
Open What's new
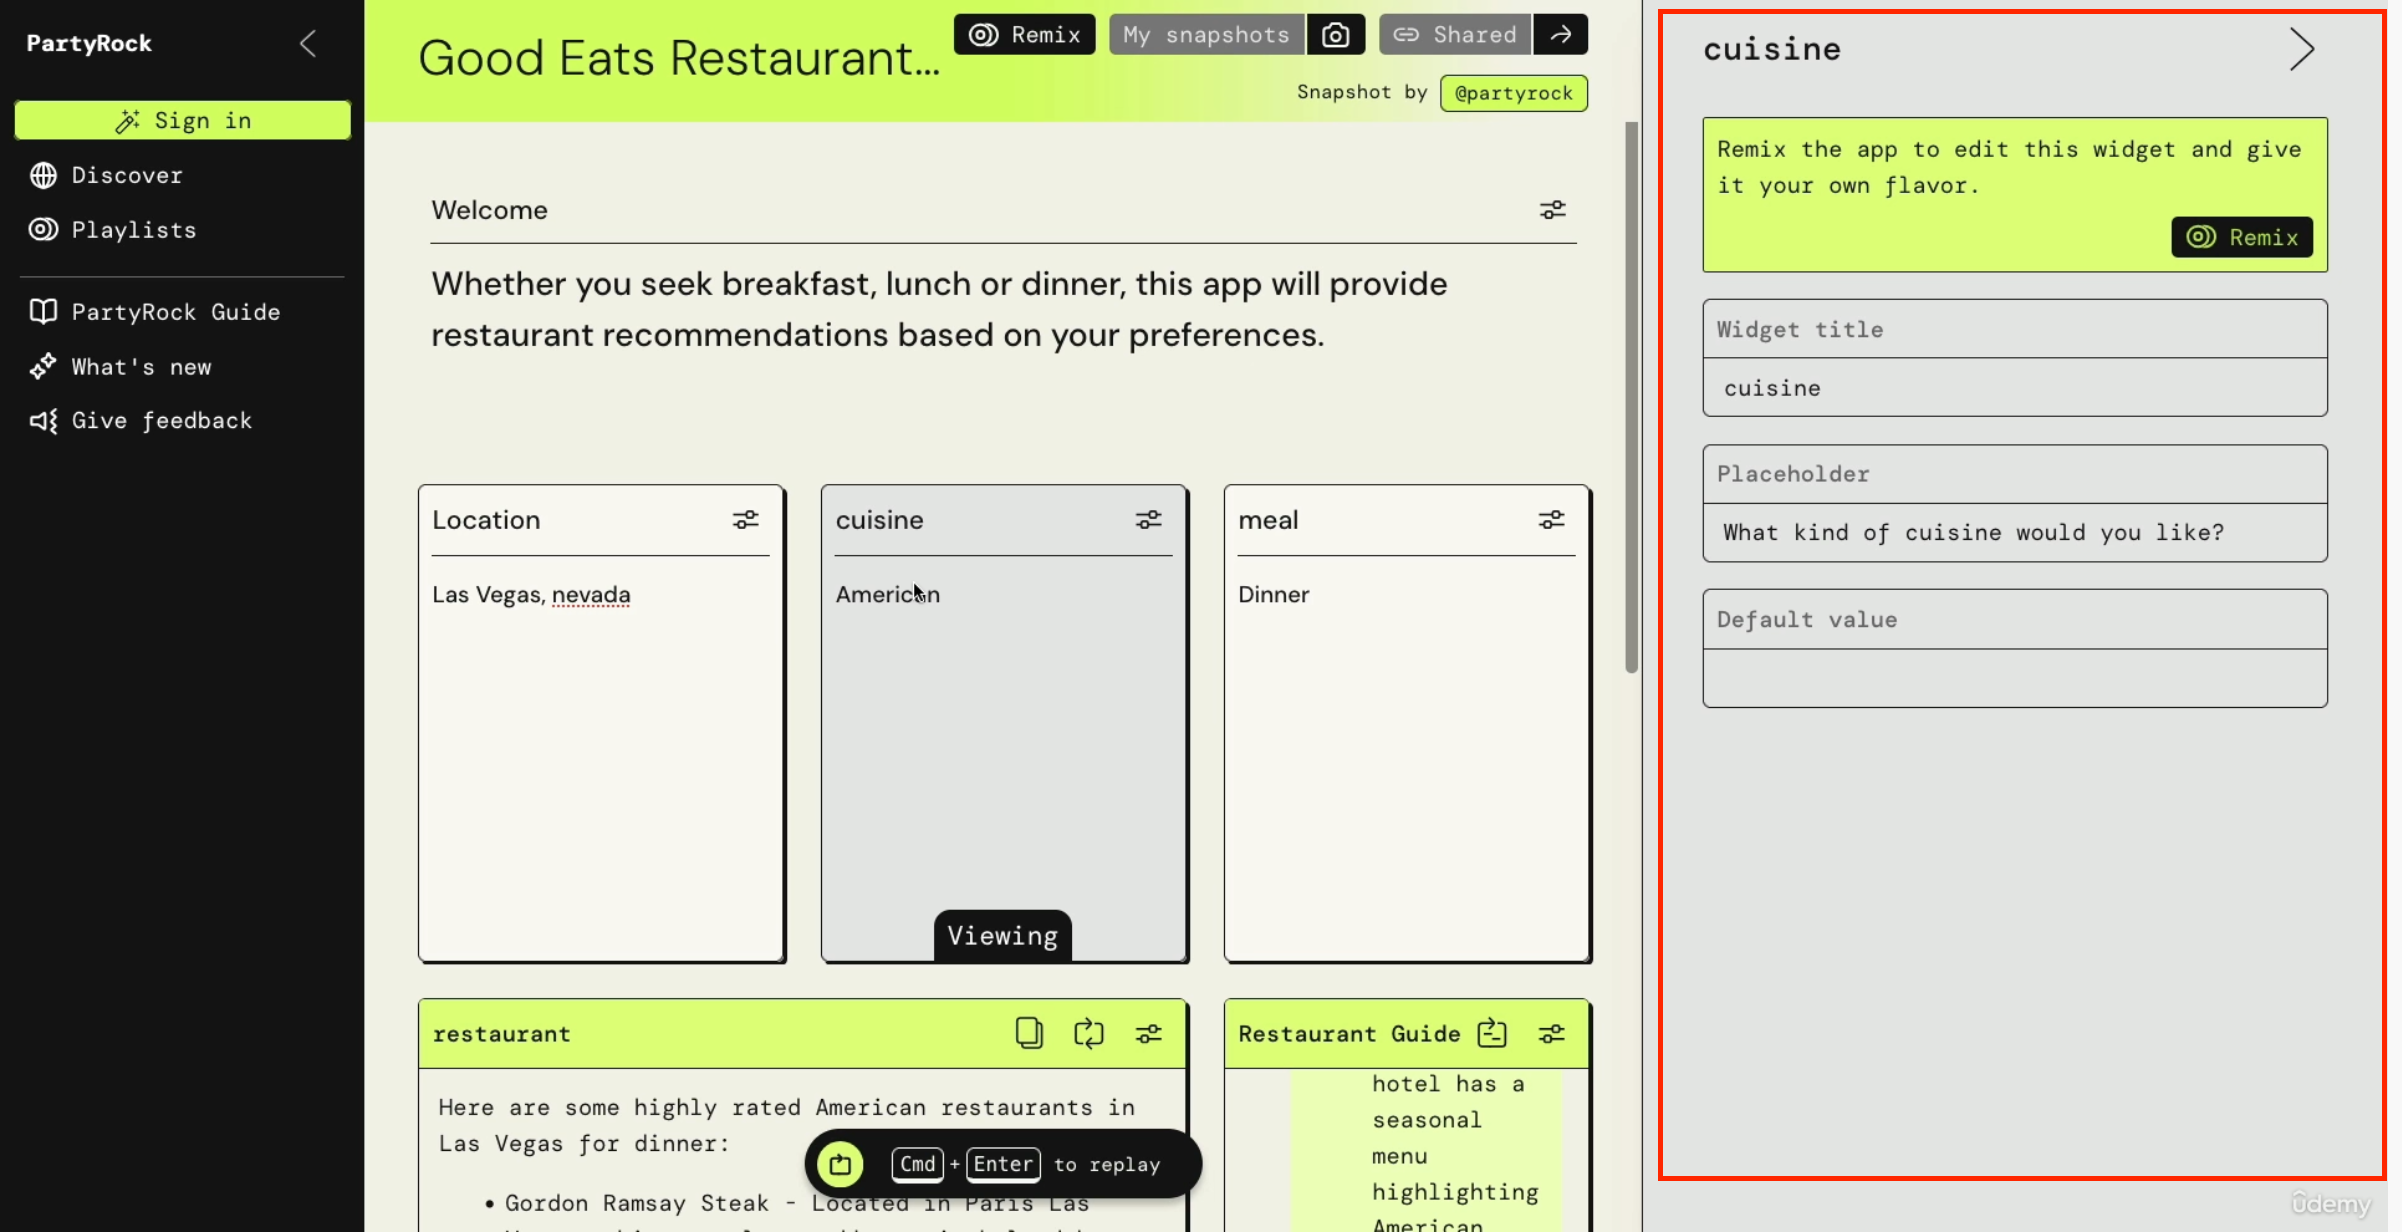point(141,367)
